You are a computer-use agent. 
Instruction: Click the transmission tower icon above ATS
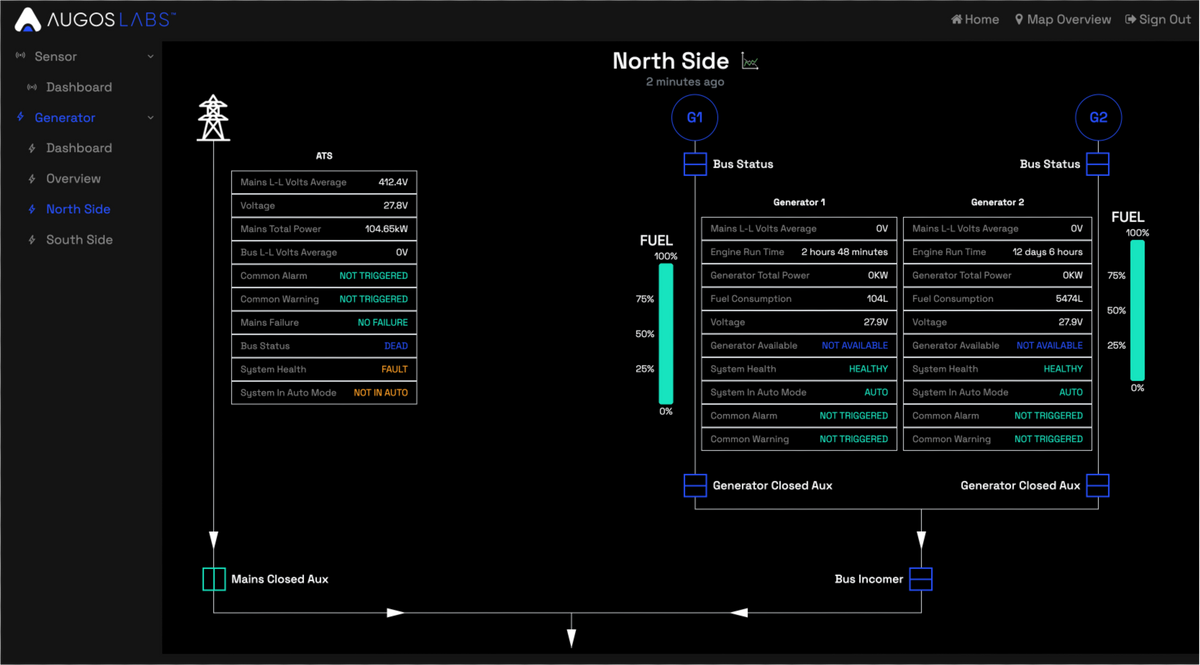213,117
